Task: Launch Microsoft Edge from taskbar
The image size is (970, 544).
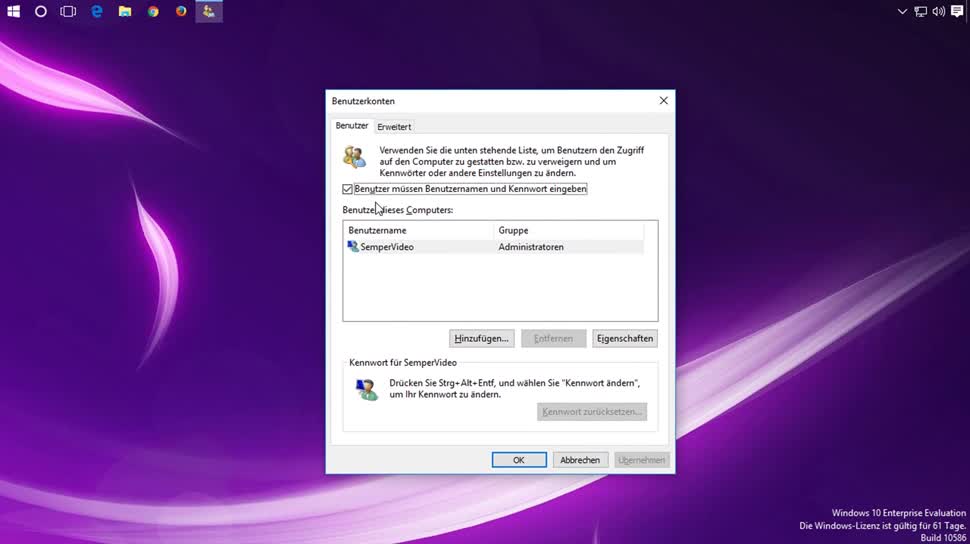Action: pos(97,11)
